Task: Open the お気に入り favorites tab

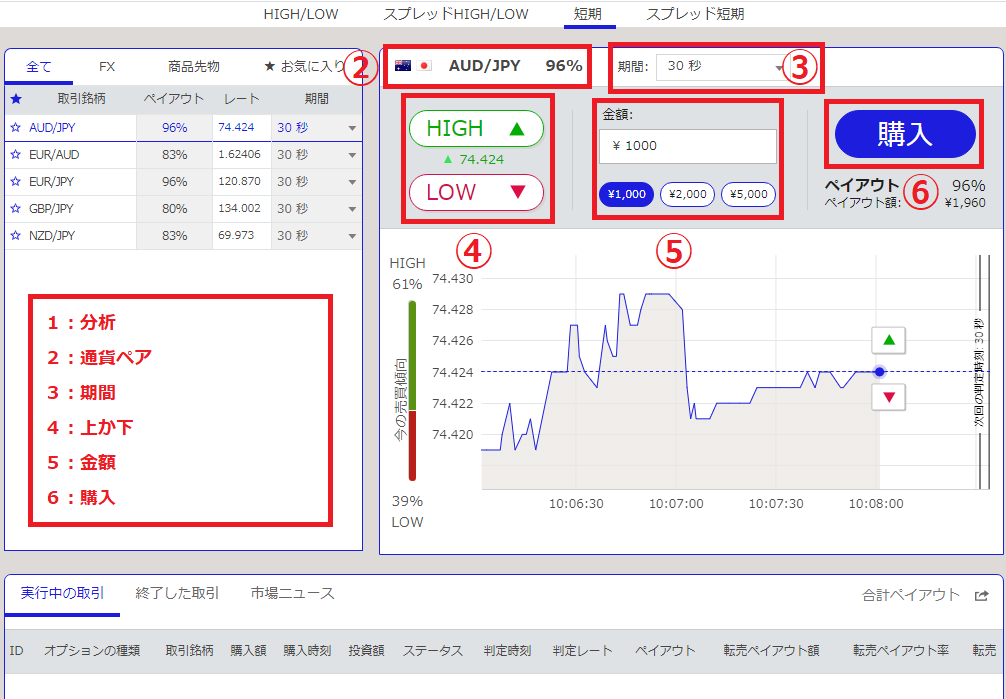Action: tap(305, 66)
